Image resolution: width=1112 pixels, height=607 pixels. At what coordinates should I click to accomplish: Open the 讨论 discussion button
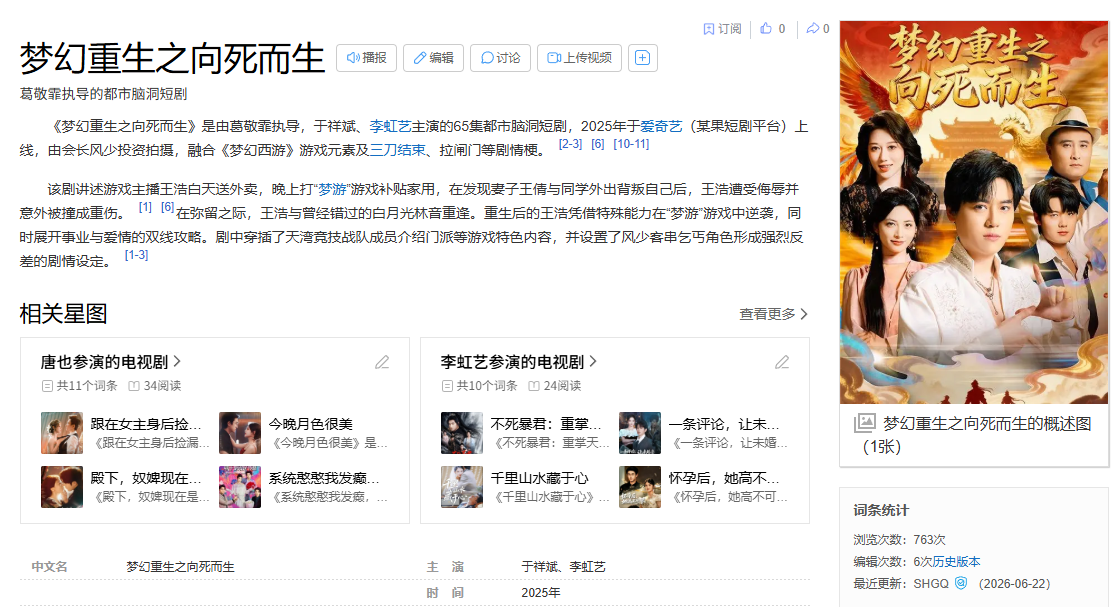click(x=500, y=58)
